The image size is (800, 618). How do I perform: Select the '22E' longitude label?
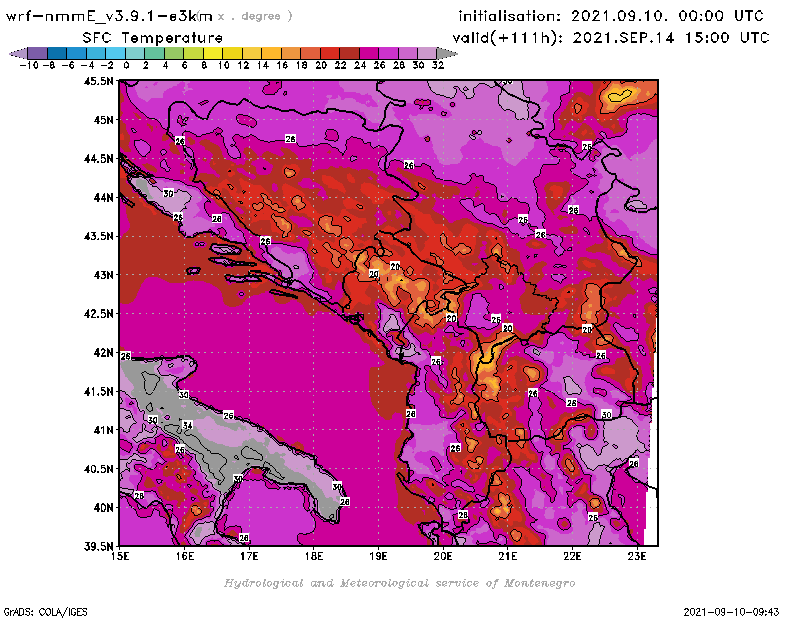[x=572, y=556]
